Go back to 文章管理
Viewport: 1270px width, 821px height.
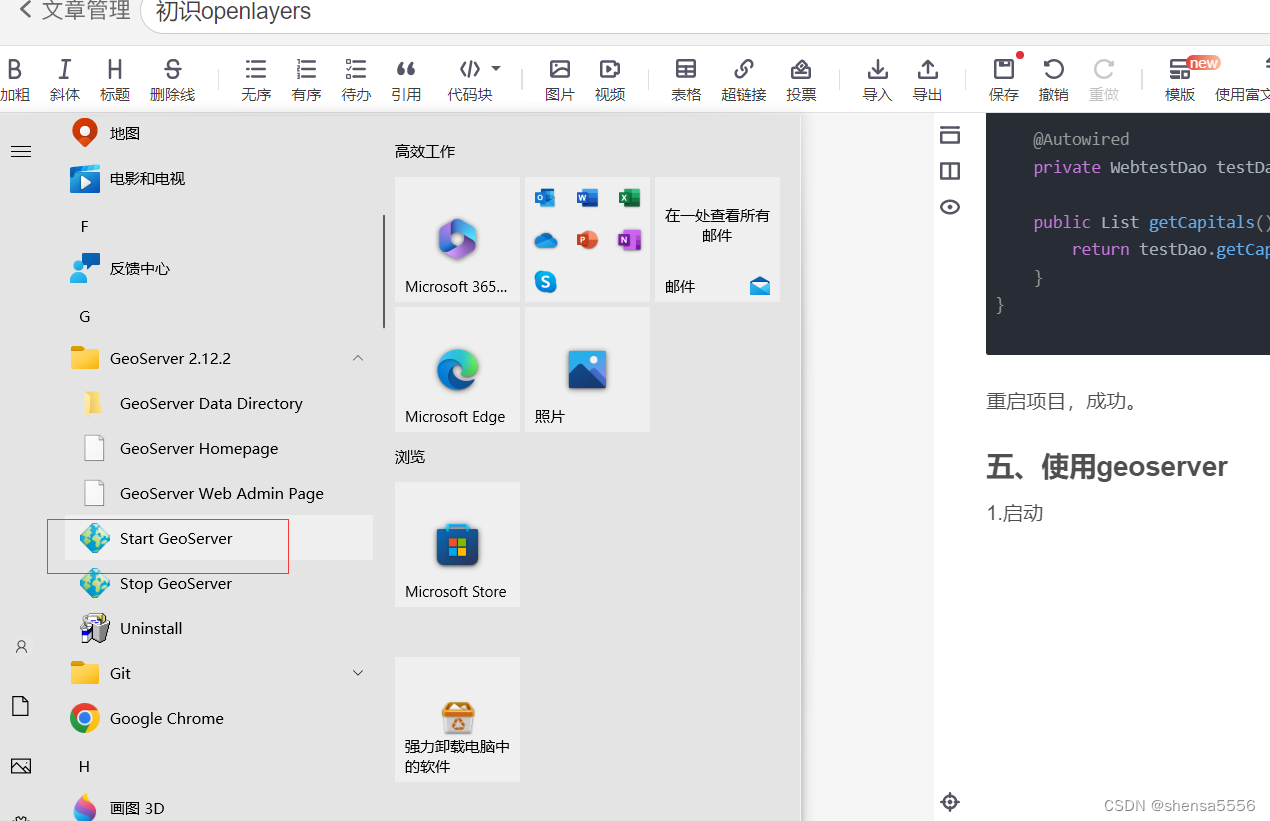point(72,11)
